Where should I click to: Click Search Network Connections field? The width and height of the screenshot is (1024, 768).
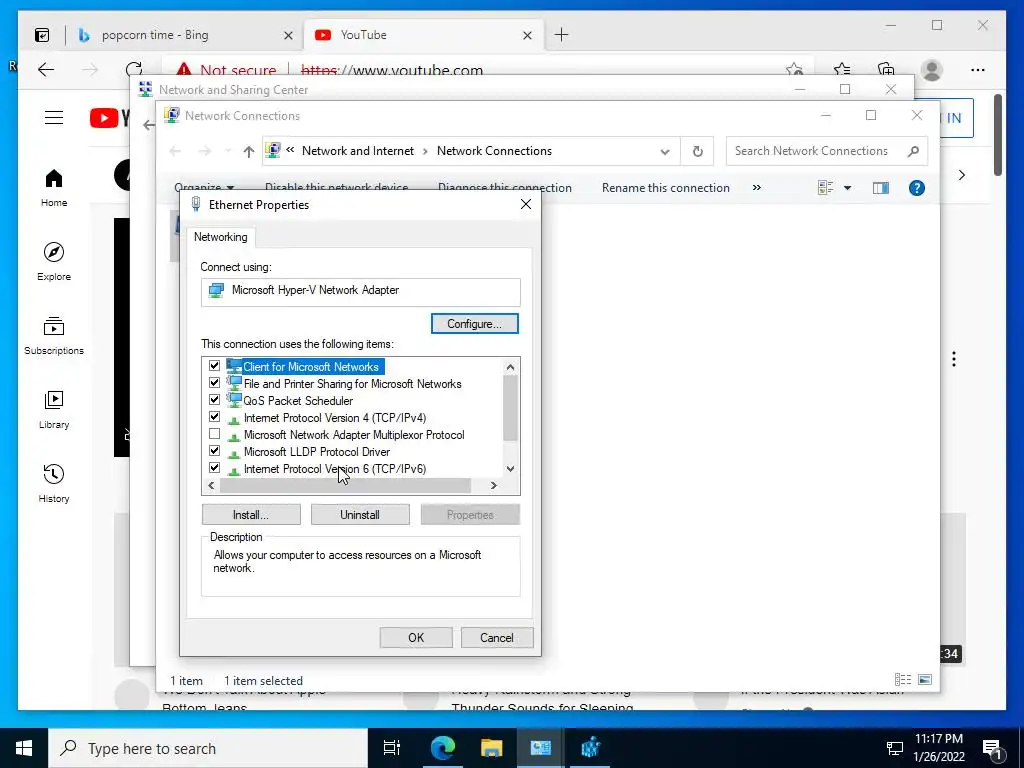827,151
